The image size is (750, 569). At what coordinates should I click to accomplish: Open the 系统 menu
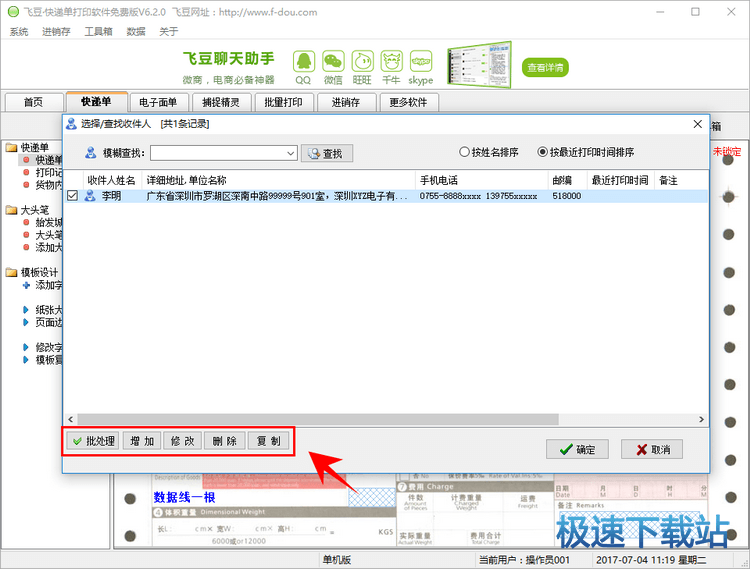pos(19,32)
